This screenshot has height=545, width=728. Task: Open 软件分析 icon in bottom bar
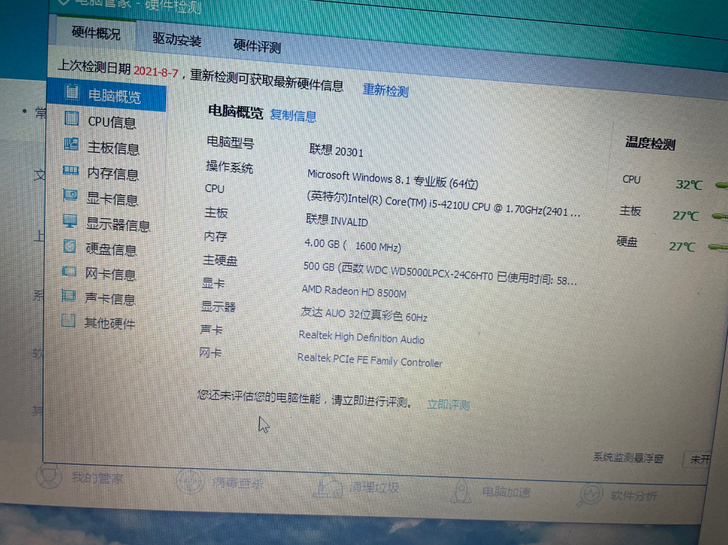590,494
